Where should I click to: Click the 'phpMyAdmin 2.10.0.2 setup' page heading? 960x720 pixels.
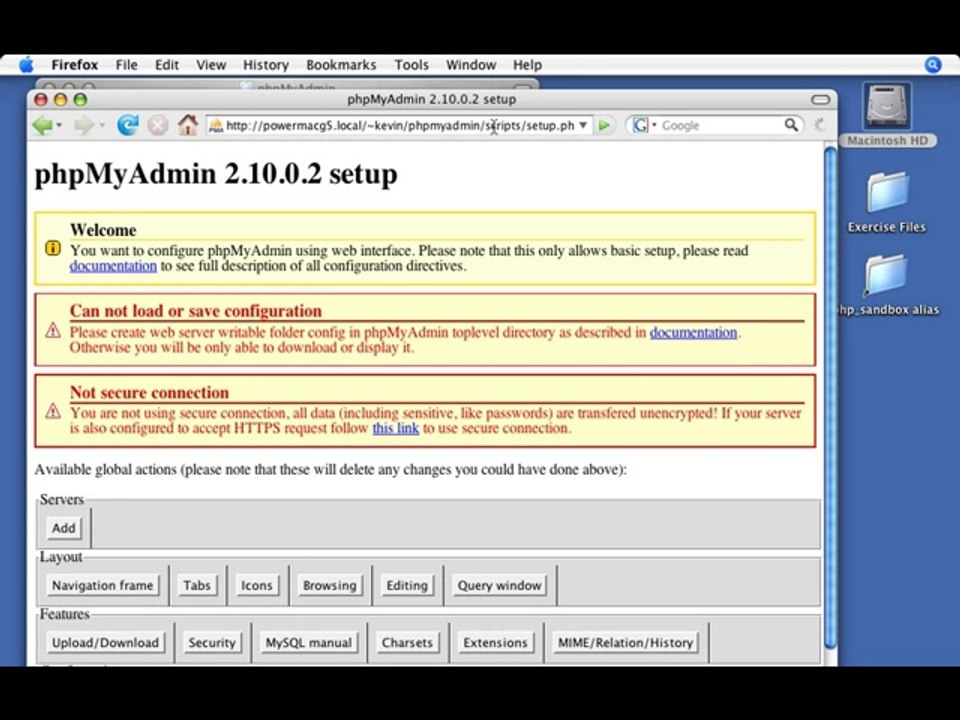(x=216, y=174)
